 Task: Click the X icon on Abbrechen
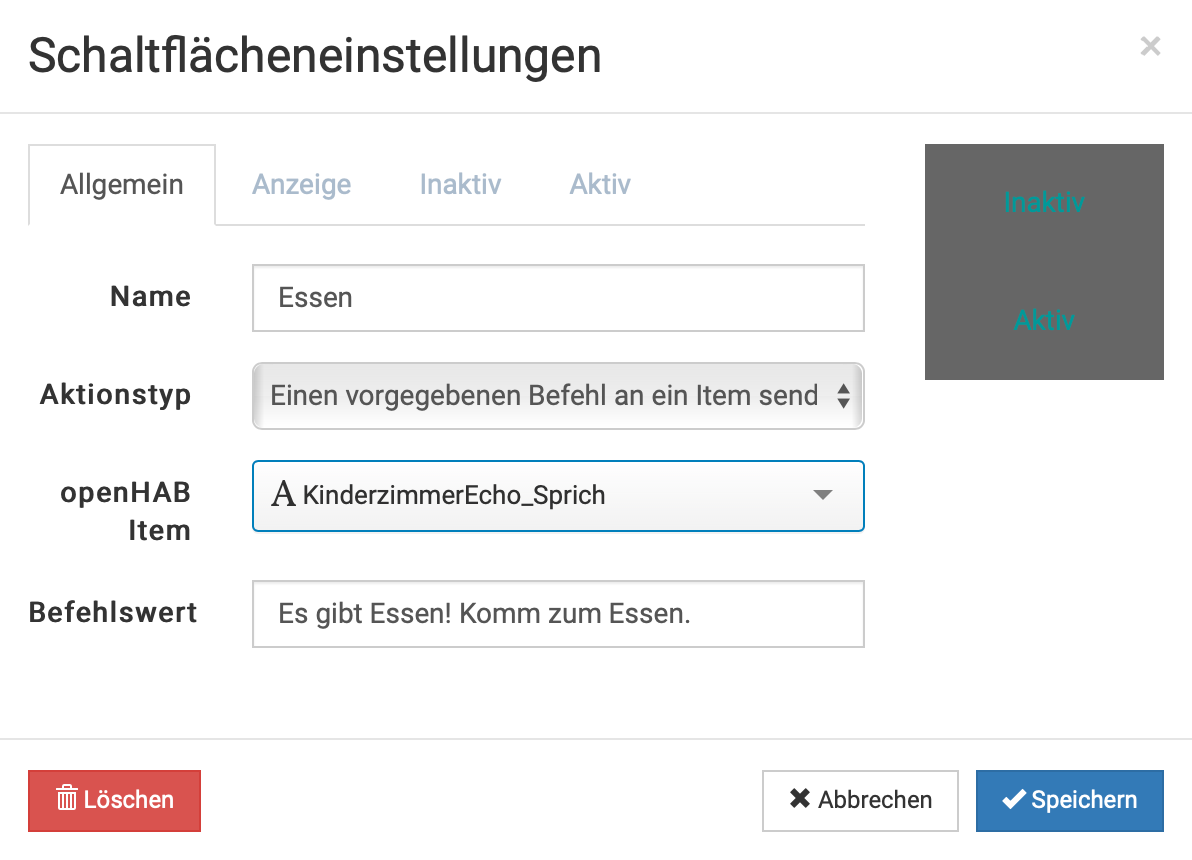click(x=800, y=800)
